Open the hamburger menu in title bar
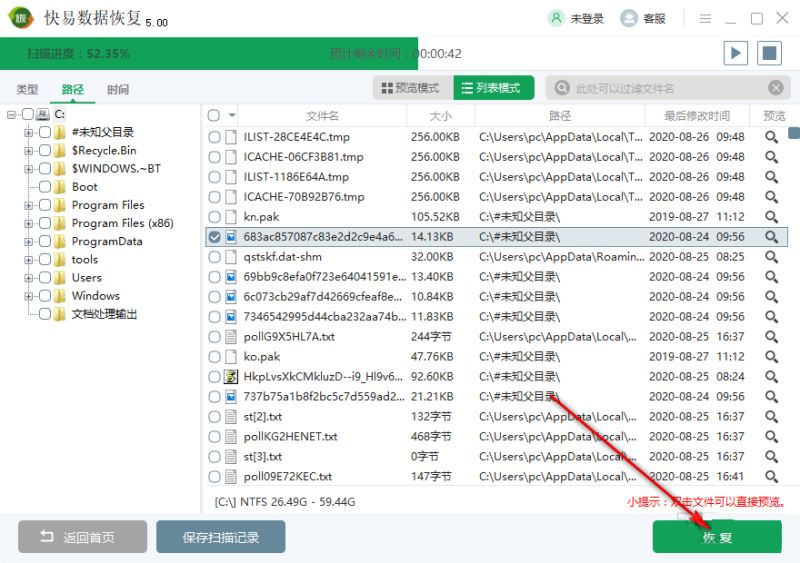The width and height of the screenshot is (800, 563). [x=706, y=18]
